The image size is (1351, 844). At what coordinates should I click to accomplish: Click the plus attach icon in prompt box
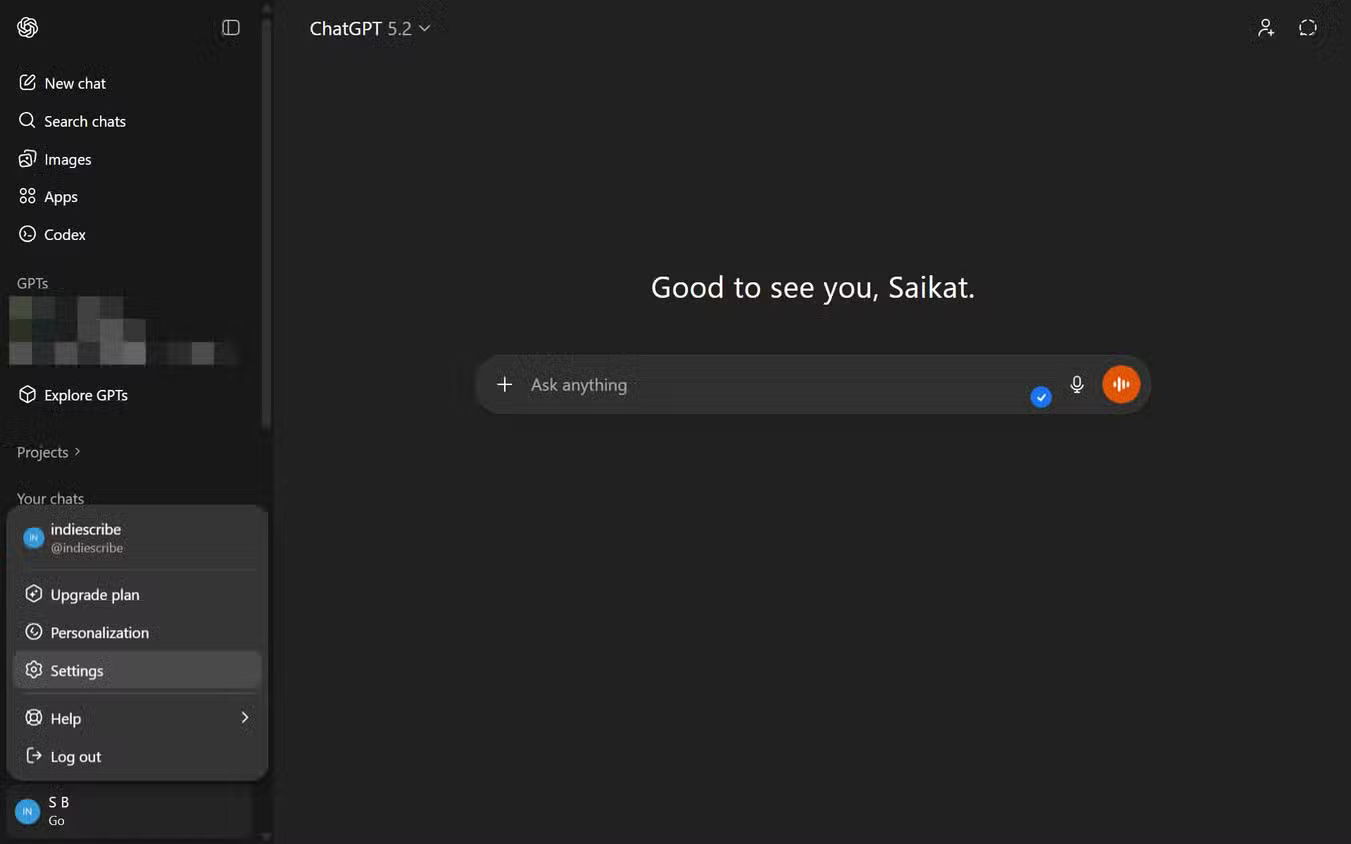[x=505, y=385]
